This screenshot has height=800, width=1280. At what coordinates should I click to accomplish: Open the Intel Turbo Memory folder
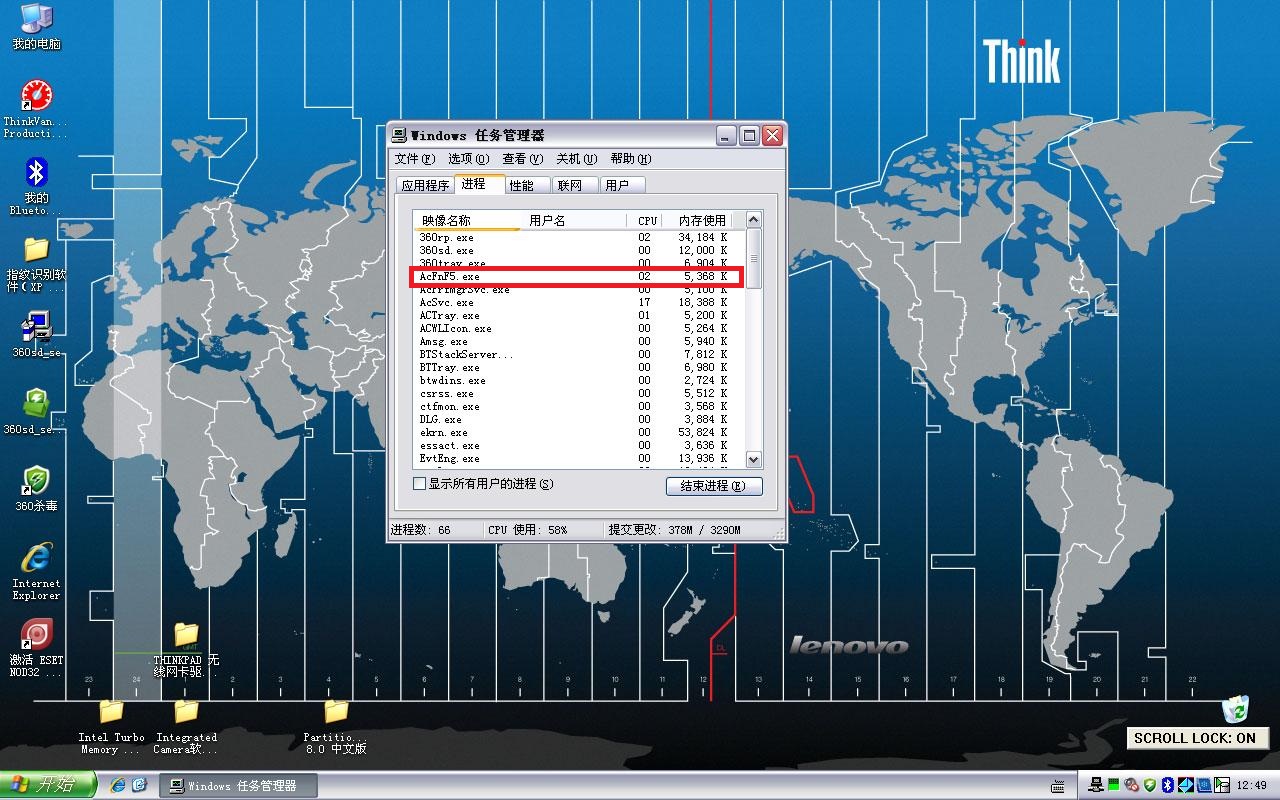click(111, 712)
